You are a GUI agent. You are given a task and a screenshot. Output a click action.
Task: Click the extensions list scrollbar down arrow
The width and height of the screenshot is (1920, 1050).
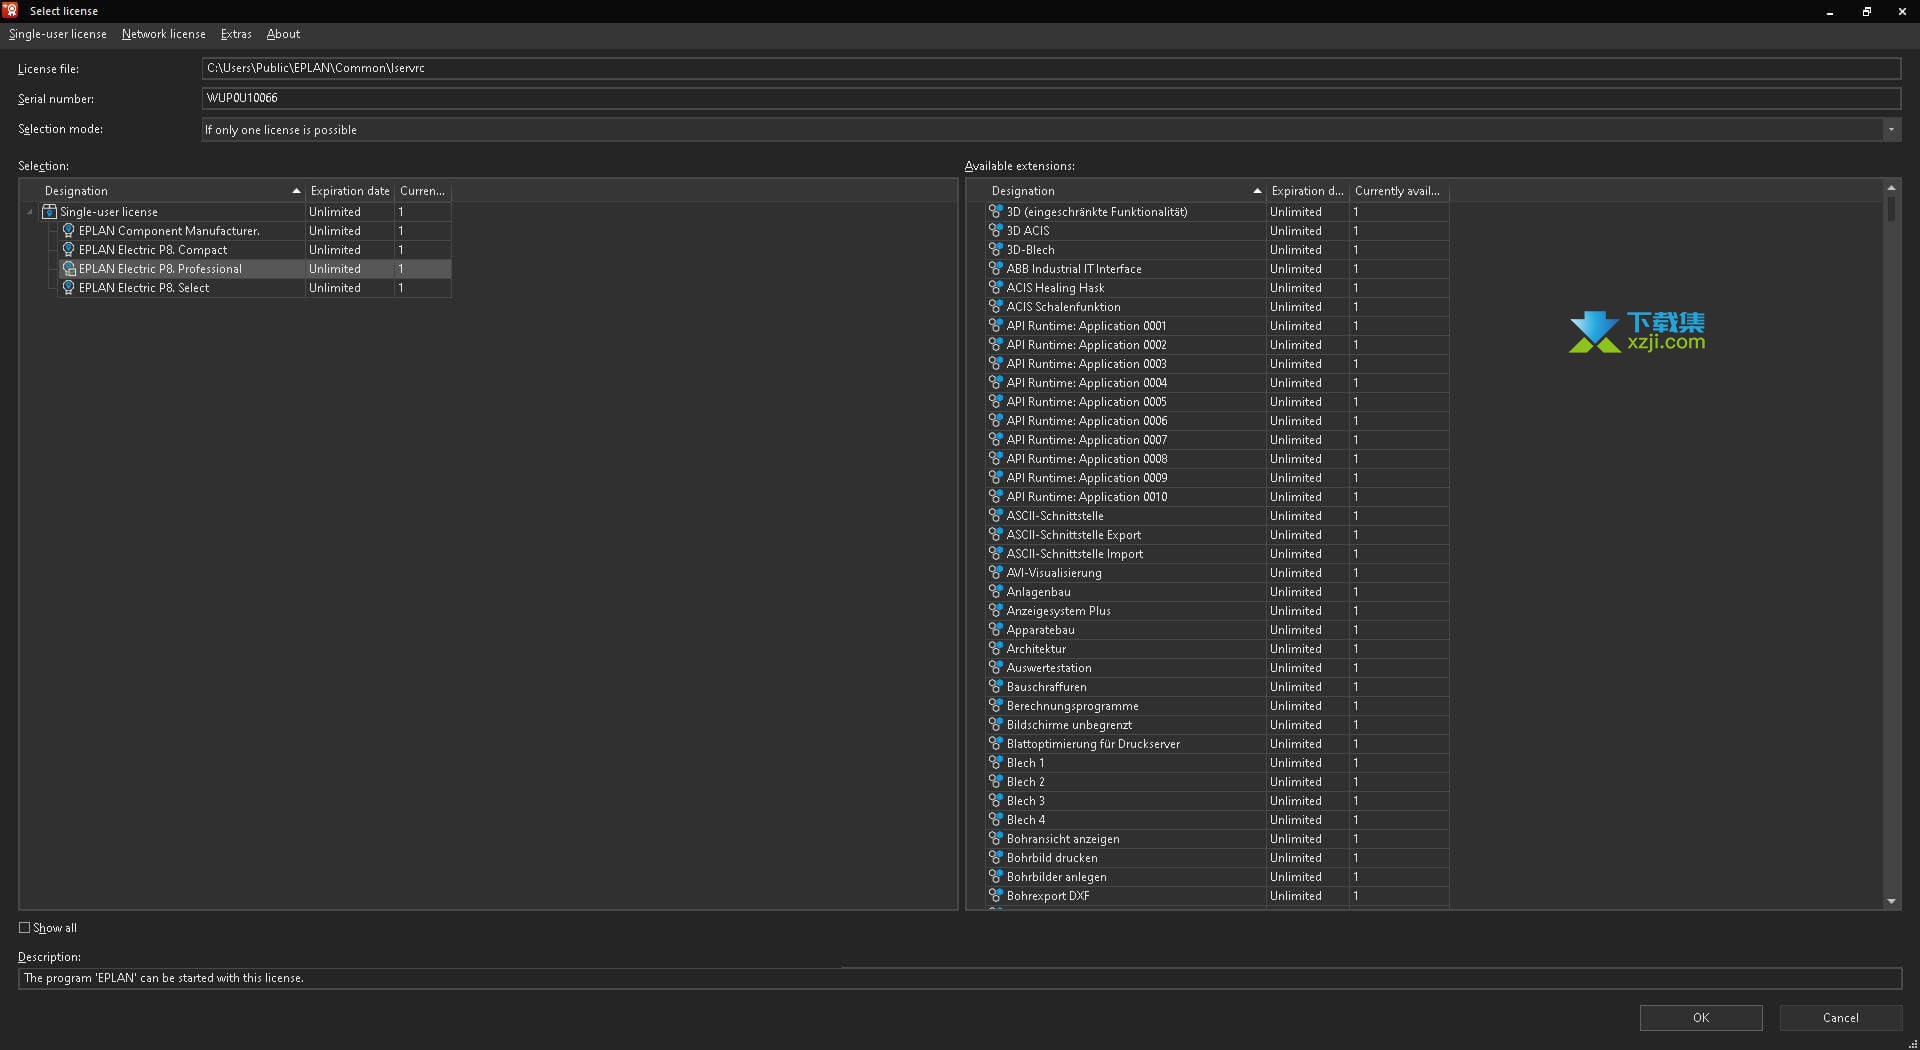point(1891,901)
